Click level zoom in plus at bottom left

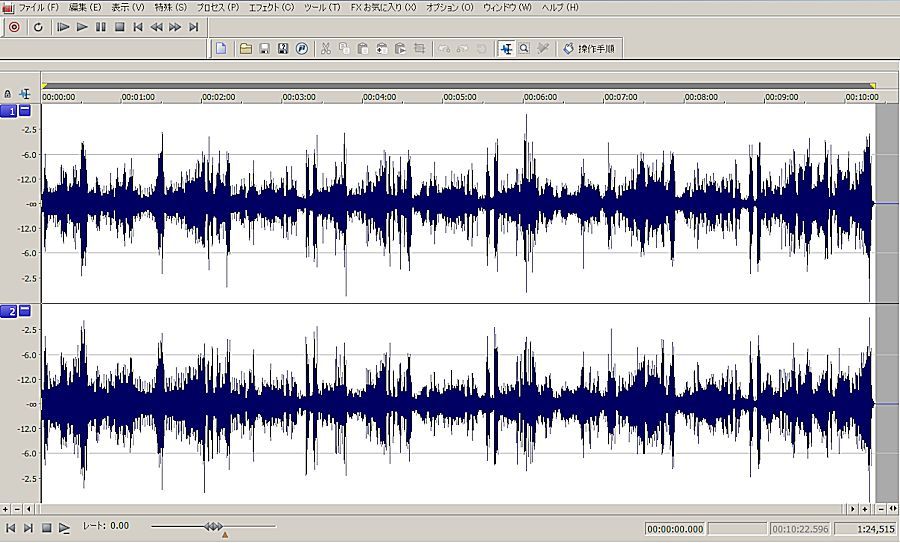pyautogui.click(x=5, y=509)
